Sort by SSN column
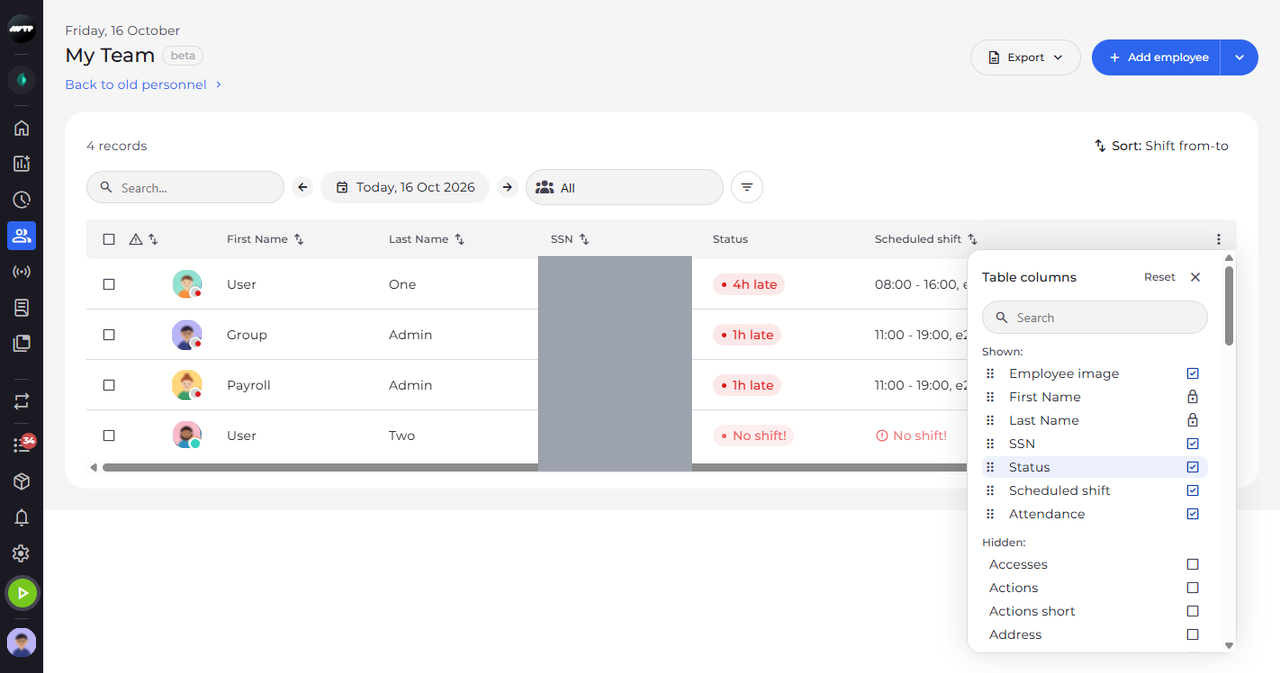 point(584,240)
